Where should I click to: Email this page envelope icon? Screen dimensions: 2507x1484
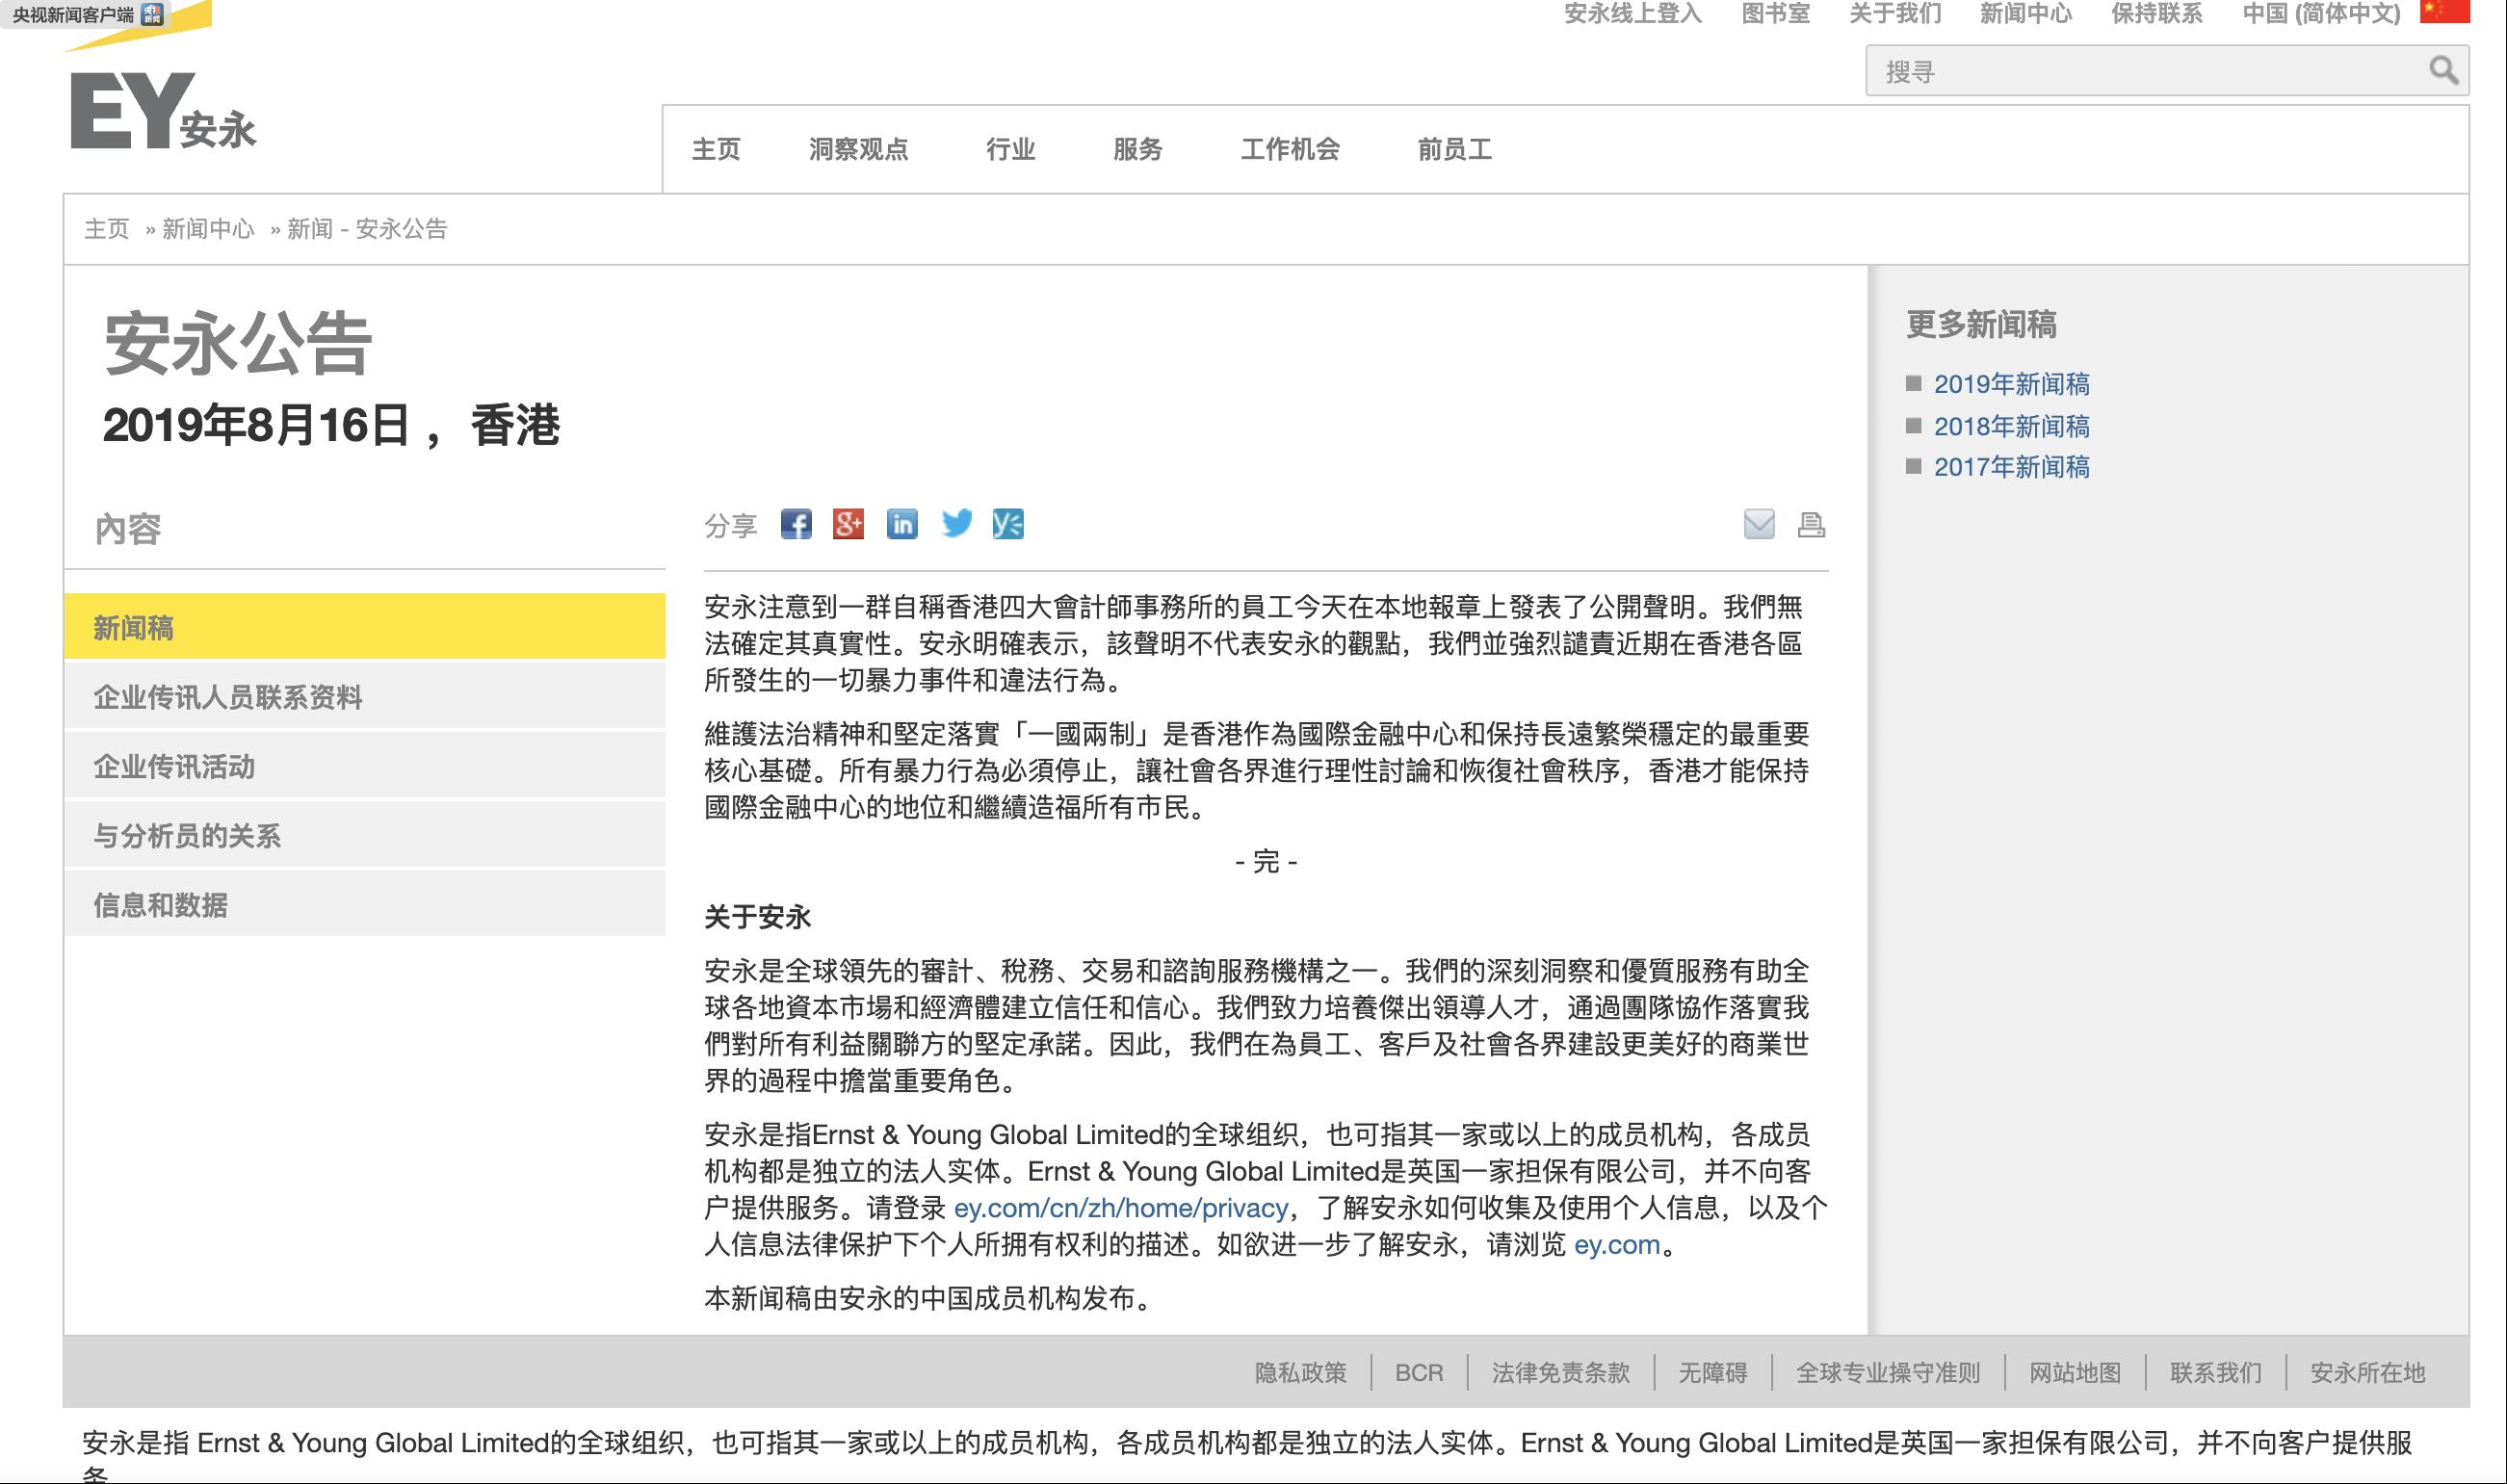point(1759,524)
